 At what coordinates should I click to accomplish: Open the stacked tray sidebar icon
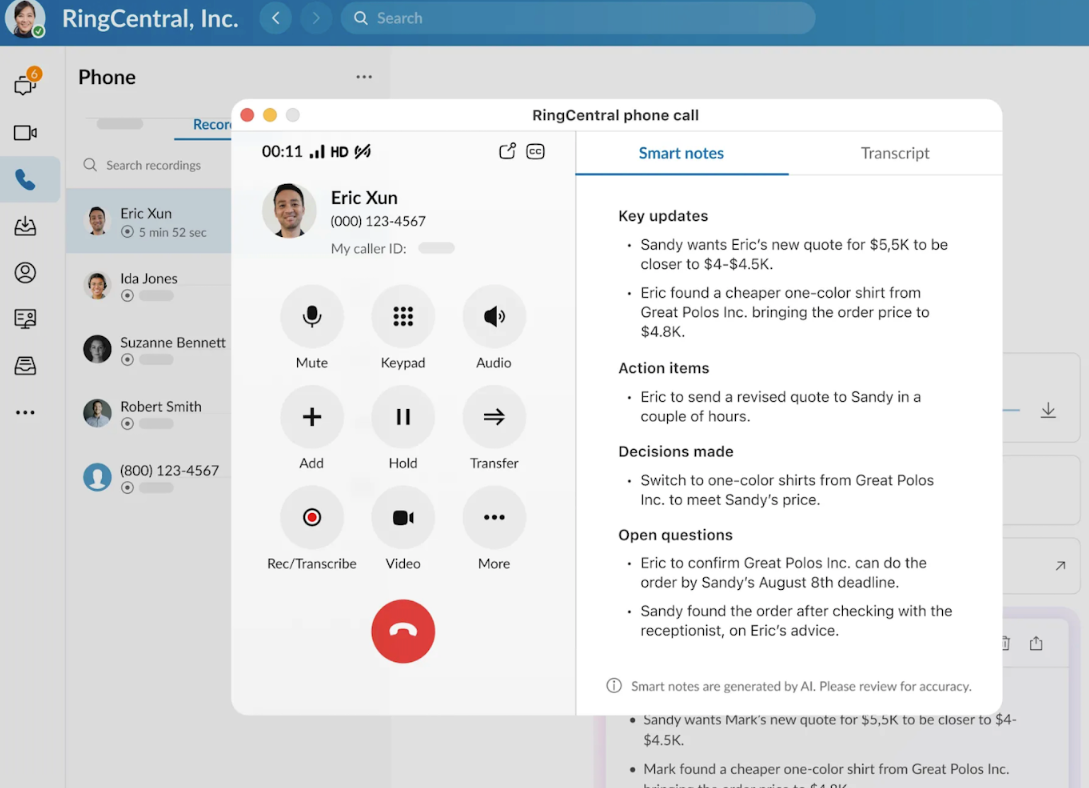tap(26, 365)
